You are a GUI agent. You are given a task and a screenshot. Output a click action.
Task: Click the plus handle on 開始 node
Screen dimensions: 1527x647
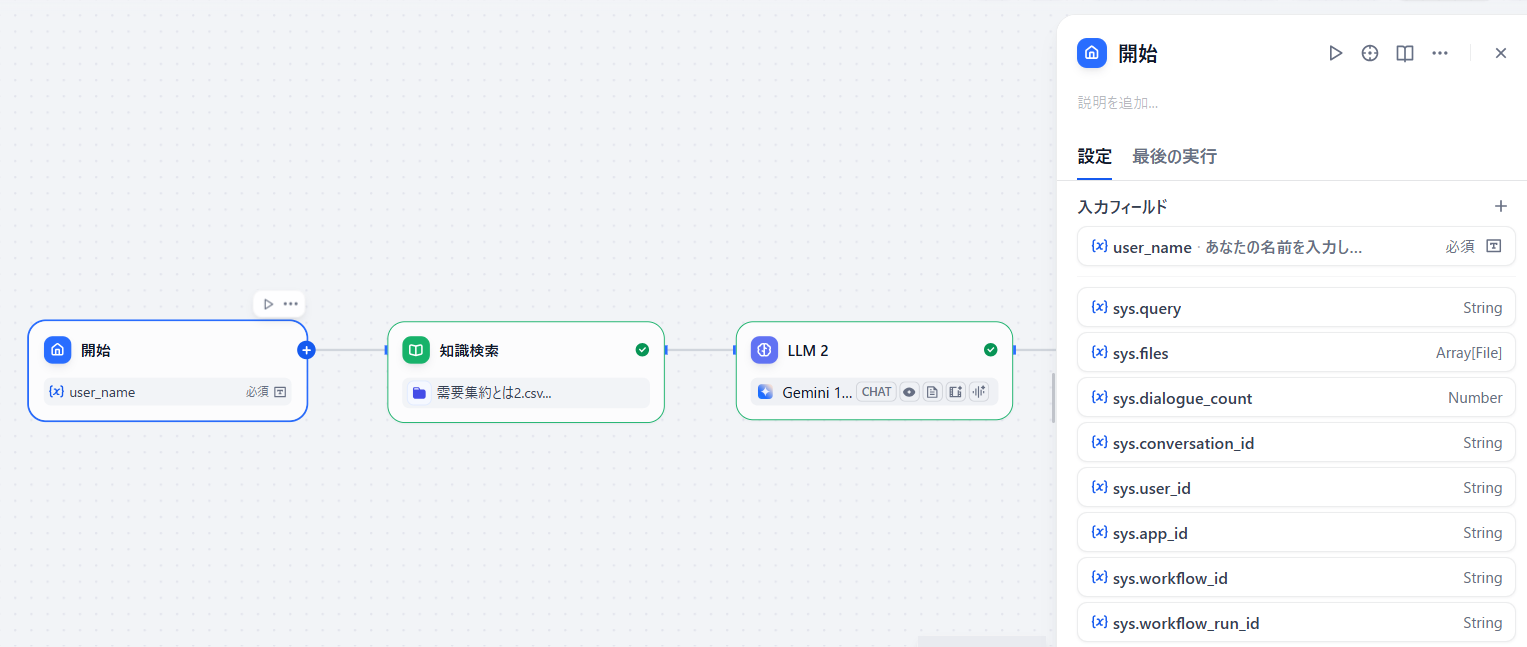coord(307,350)
